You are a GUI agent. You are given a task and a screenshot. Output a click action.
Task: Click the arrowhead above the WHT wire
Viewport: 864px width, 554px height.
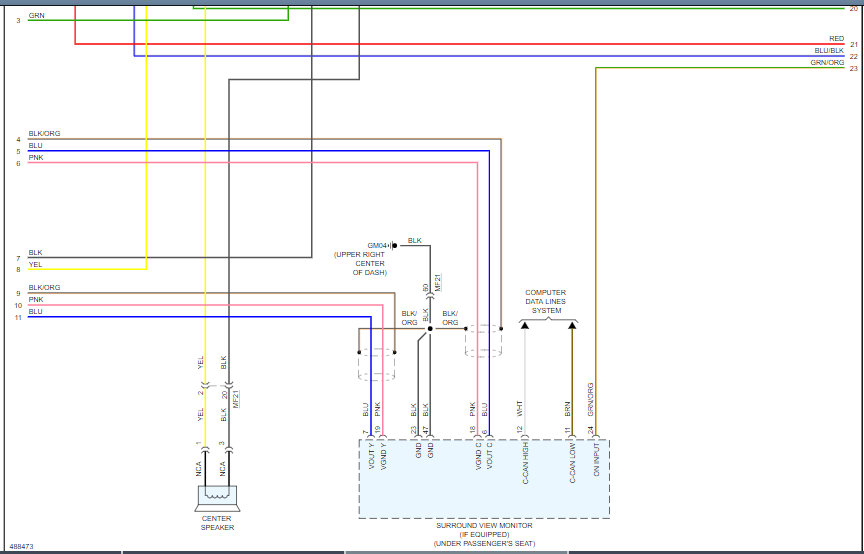pos(525,326)
